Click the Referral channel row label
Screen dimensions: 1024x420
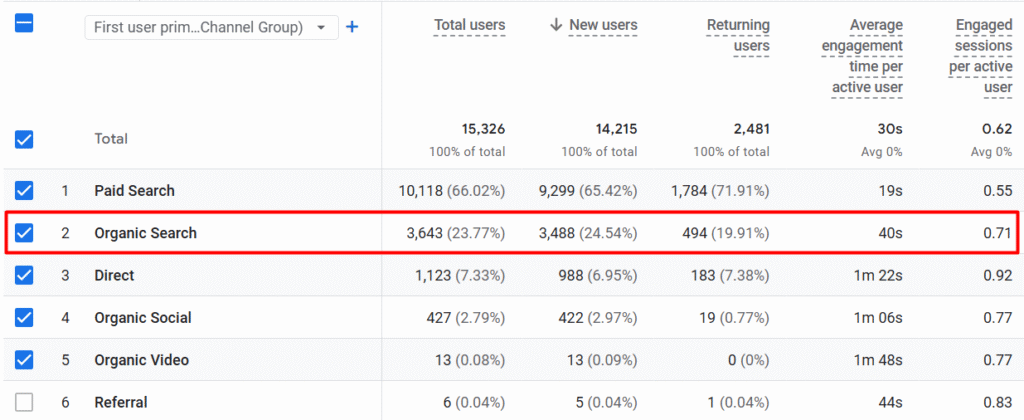(x=120, y=402)
